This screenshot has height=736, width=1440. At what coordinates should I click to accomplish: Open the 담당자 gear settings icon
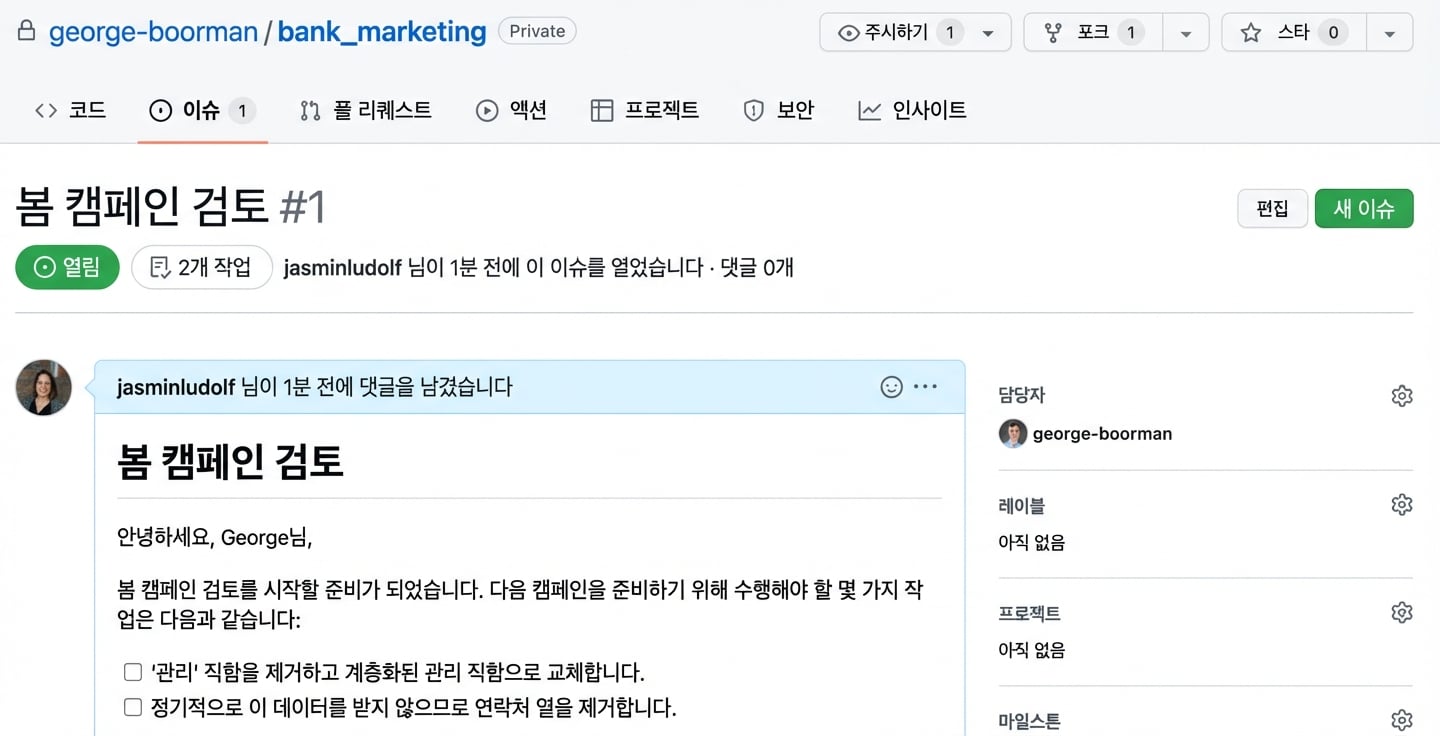[1402, 396]
